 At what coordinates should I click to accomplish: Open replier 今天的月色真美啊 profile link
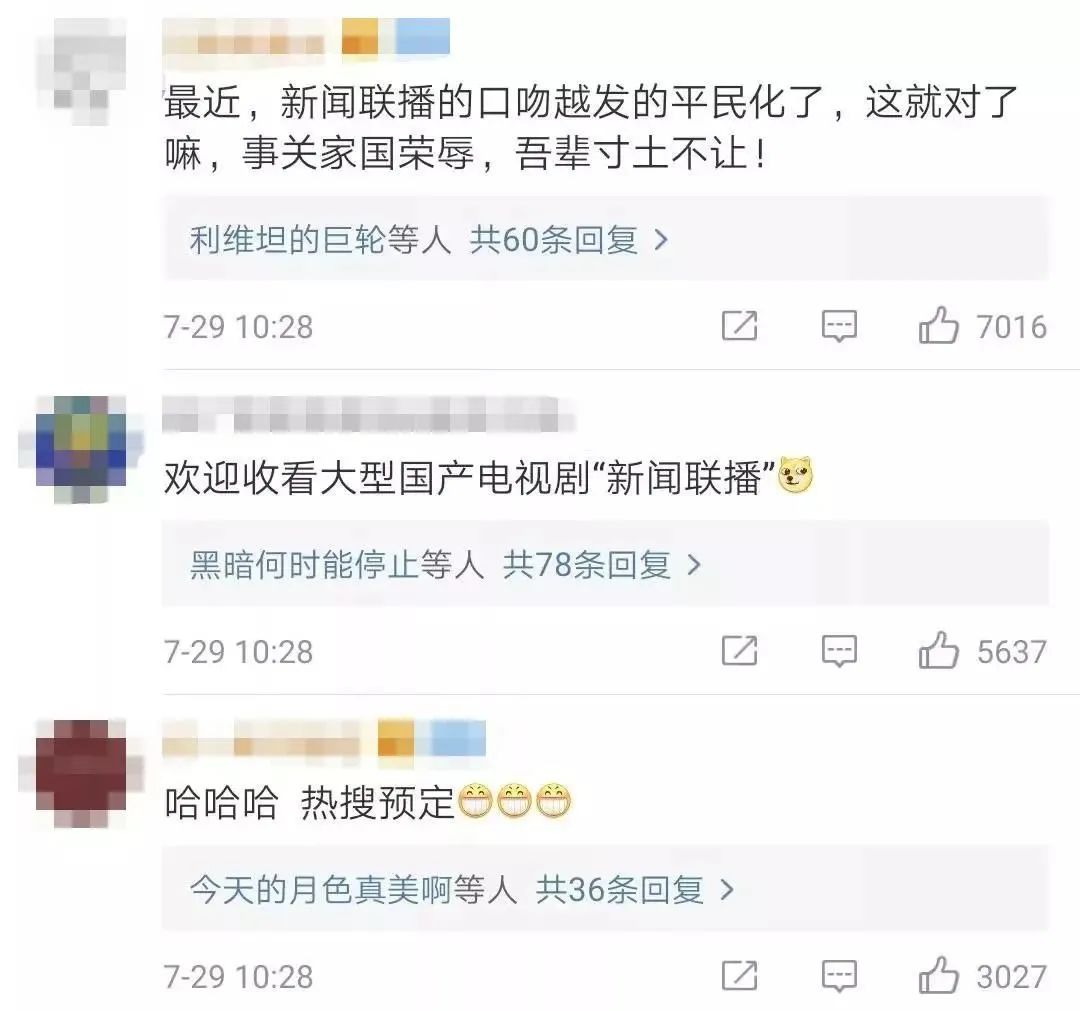point(320,890)
